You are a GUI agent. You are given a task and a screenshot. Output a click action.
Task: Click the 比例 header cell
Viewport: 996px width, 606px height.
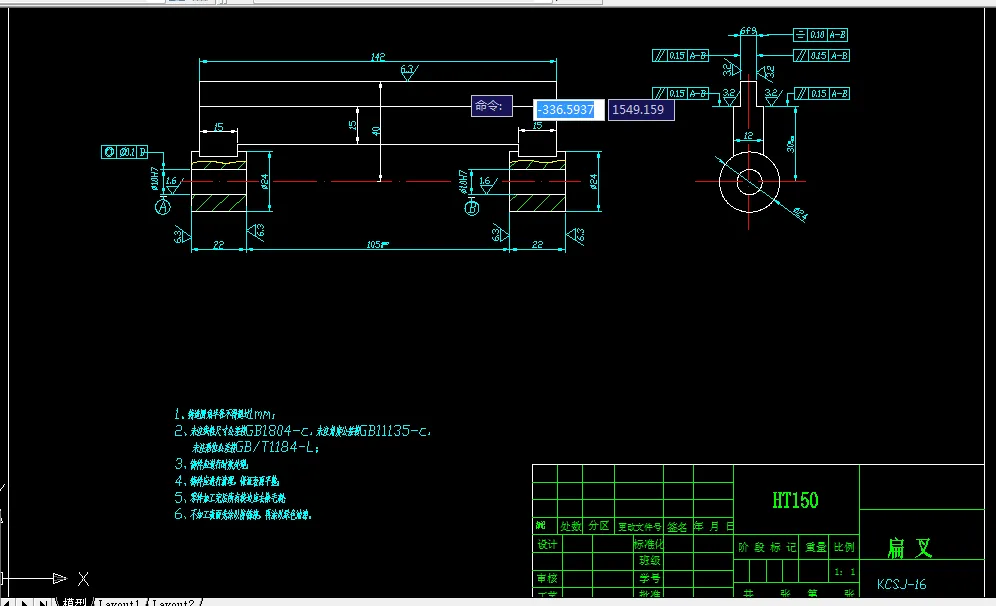coord(844,547)
